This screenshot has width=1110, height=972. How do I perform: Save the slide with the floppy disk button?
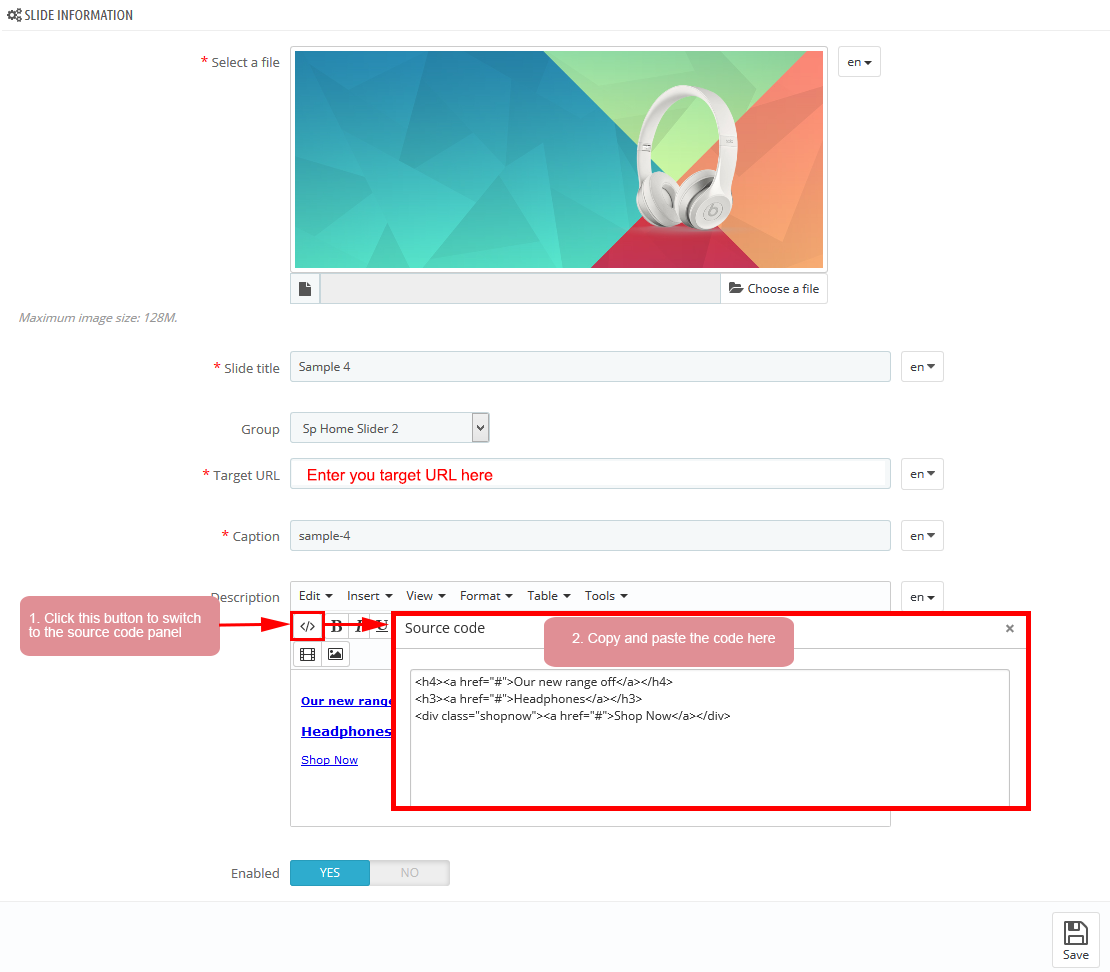point(1075,940)
